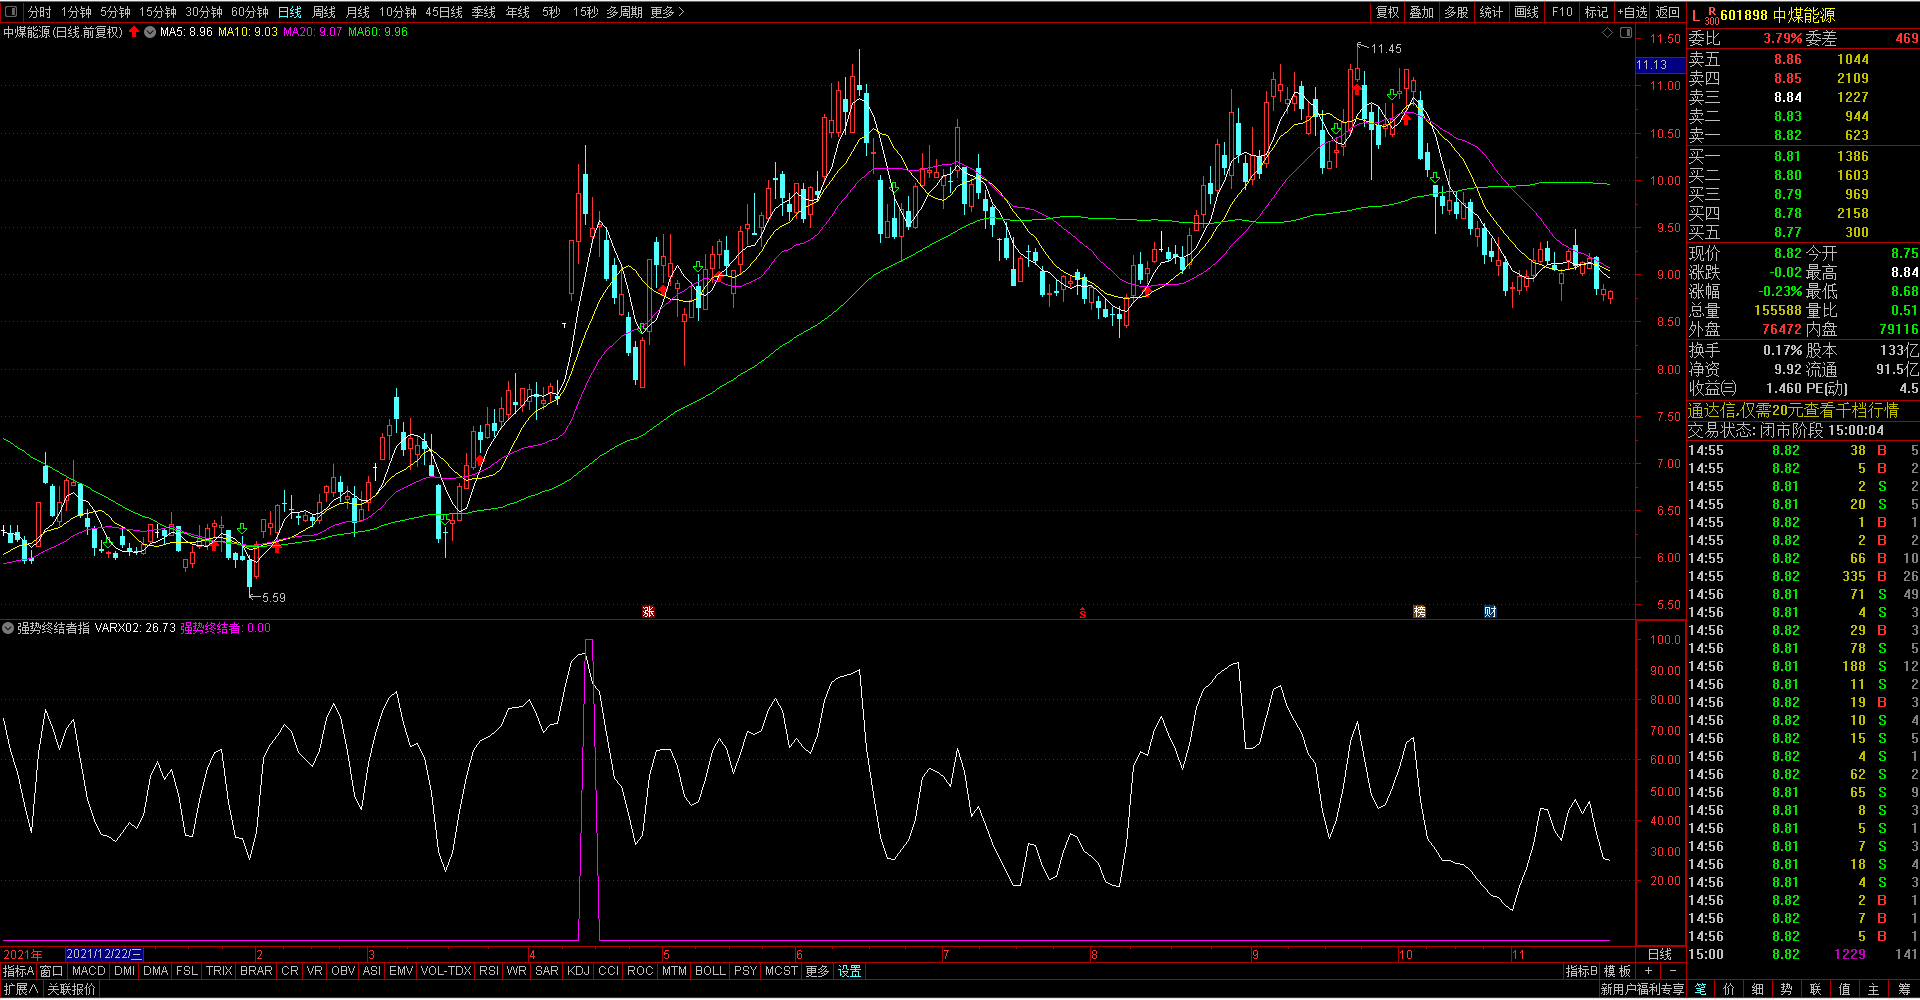This screenshot has height=1000, width=1920.
Task: Open the 指标B menu
Action: point(1581,971)
